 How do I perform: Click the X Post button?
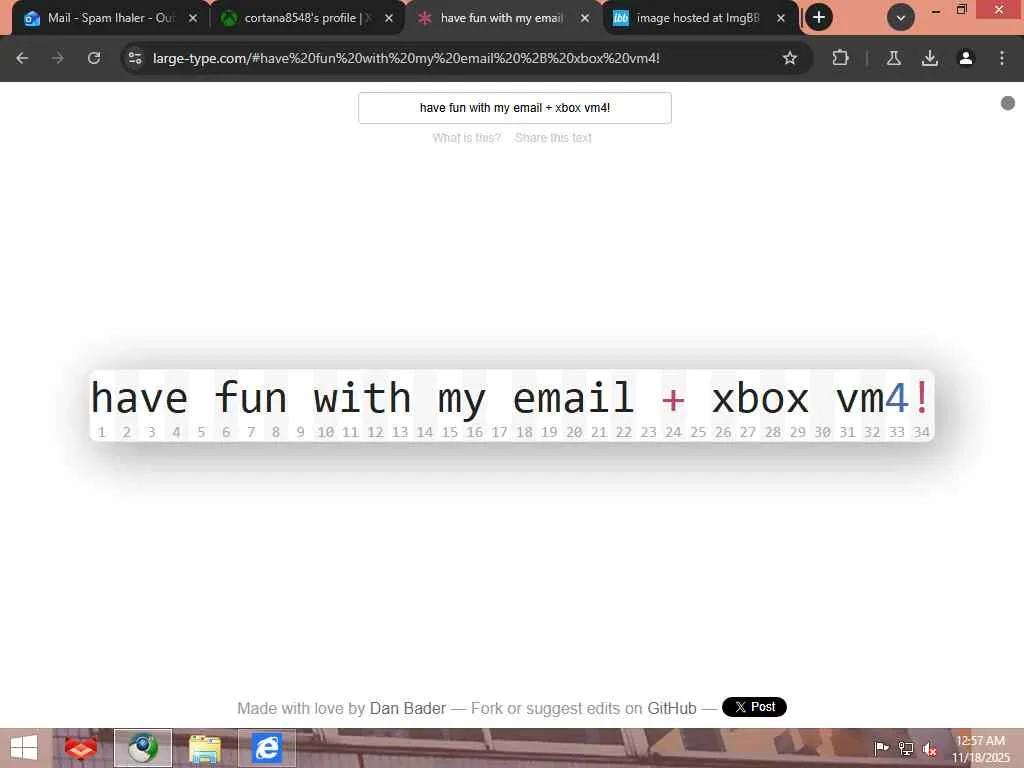click(x=754, y=707)
